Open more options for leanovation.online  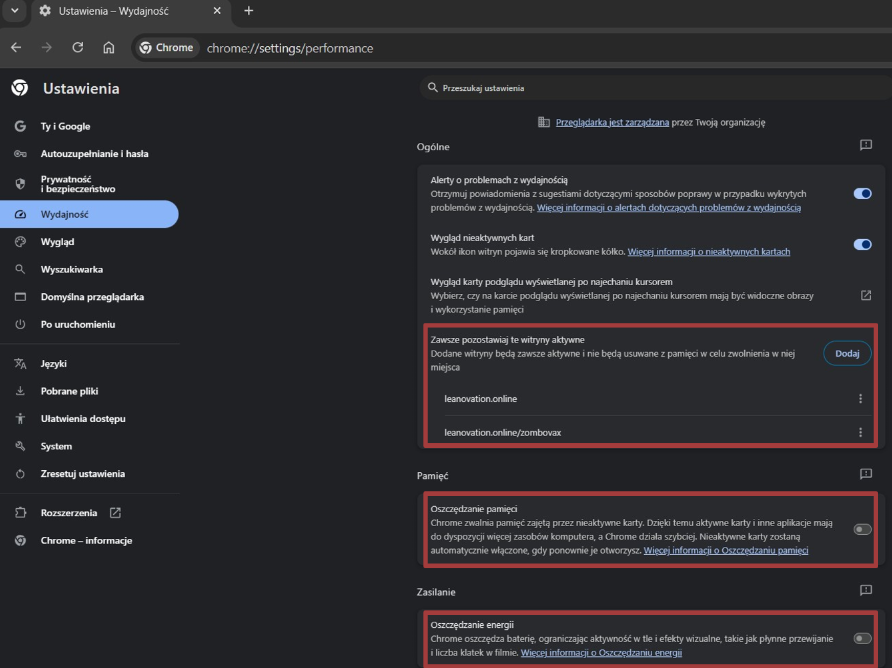coord(860,399)
